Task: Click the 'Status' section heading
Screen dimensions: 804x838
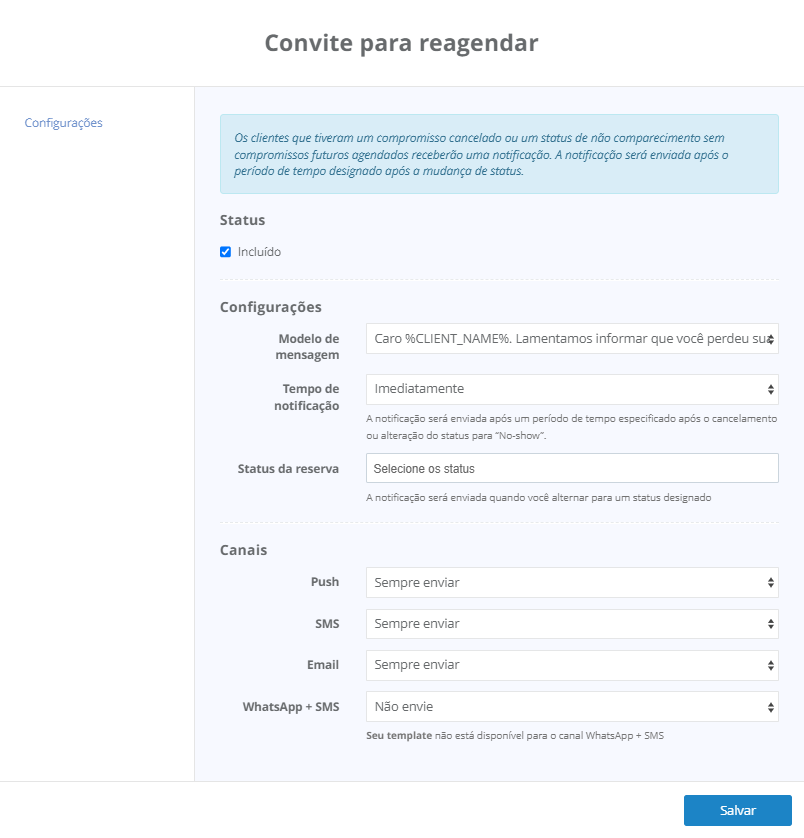Action: coord(242,220)
